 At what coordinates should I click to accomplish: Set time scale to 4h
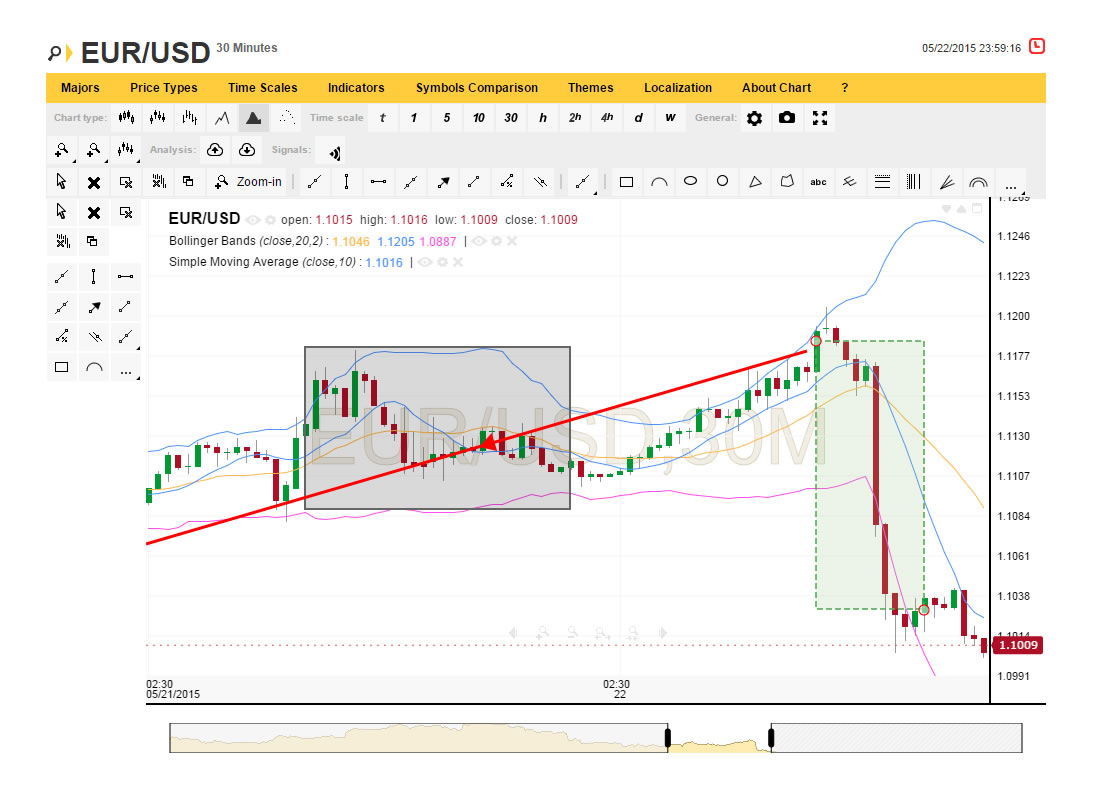pyautogui.click(x=607, y=118)
